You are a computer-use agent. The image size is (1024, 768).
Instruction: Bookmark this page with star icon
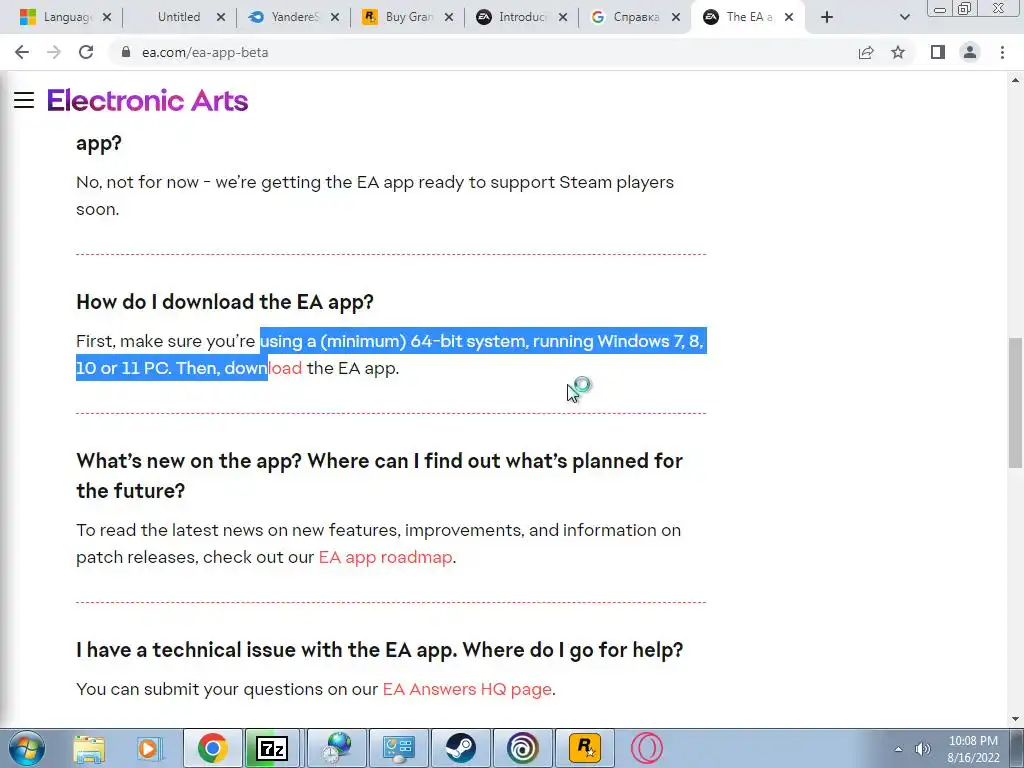pos(898,52)
